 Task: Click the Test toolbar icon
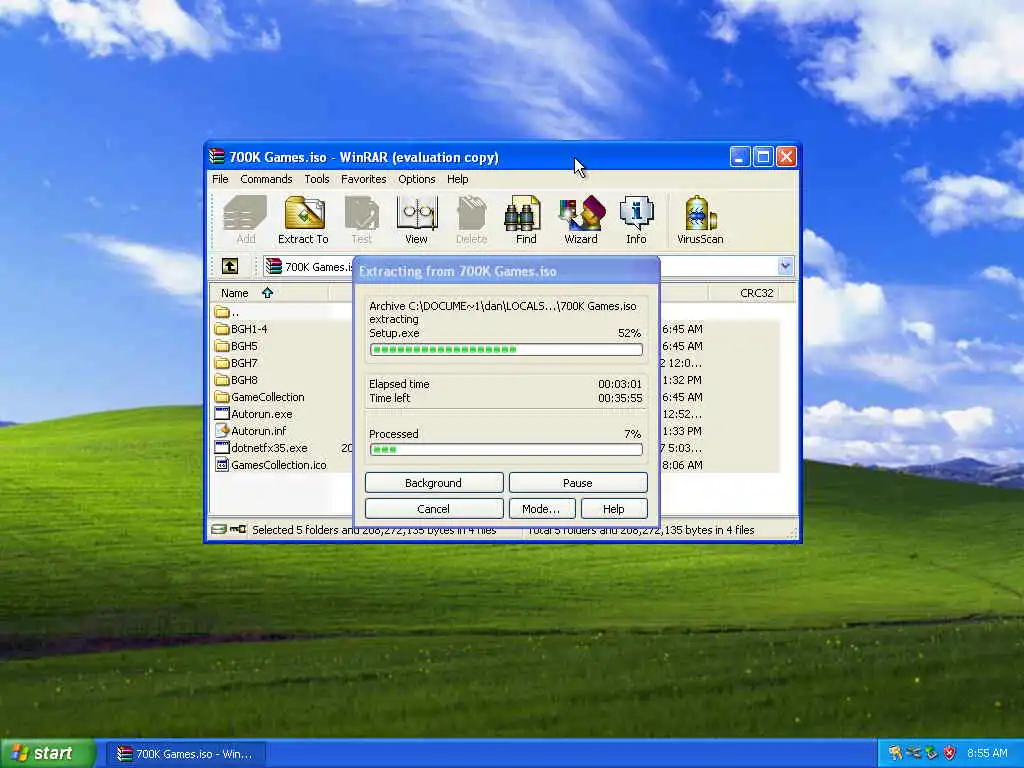[x=361, y=220]
